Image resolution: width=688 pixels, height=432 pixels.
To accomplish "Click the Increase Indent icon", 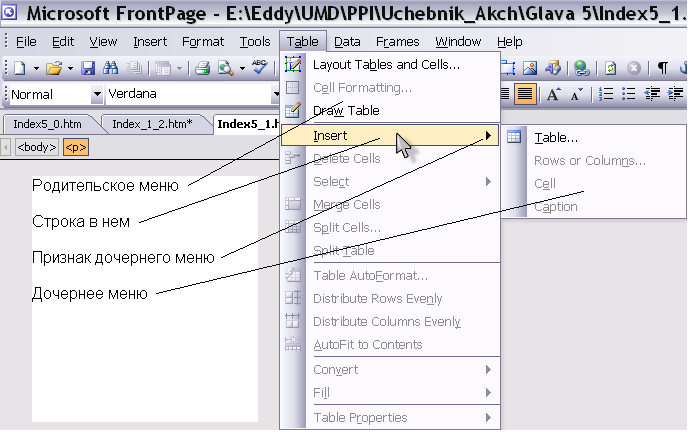I will [675, 94].
